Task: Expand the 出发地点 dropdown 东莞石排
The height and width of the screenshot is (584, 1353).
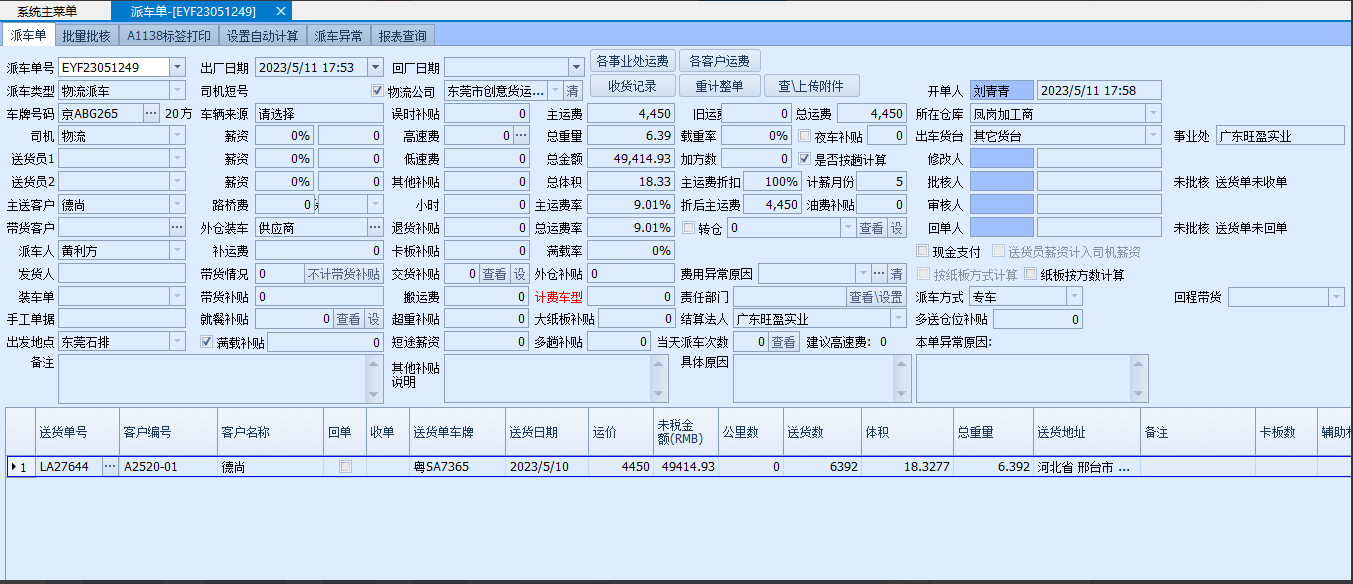Action: point(177,342)
